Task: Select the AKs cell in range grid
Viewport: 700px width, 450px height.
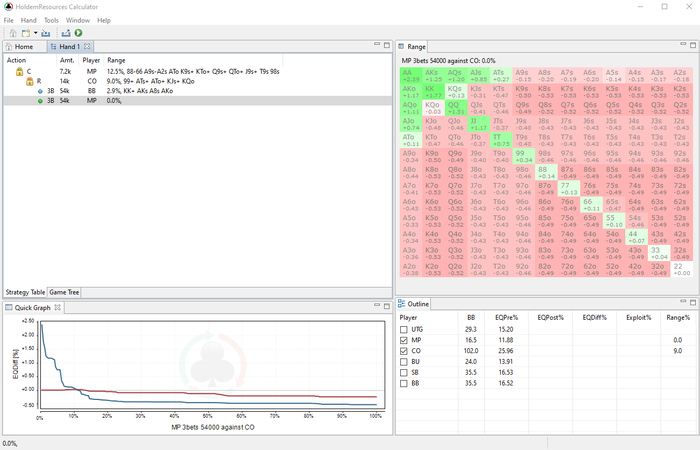Action: (x=433, y=75)
